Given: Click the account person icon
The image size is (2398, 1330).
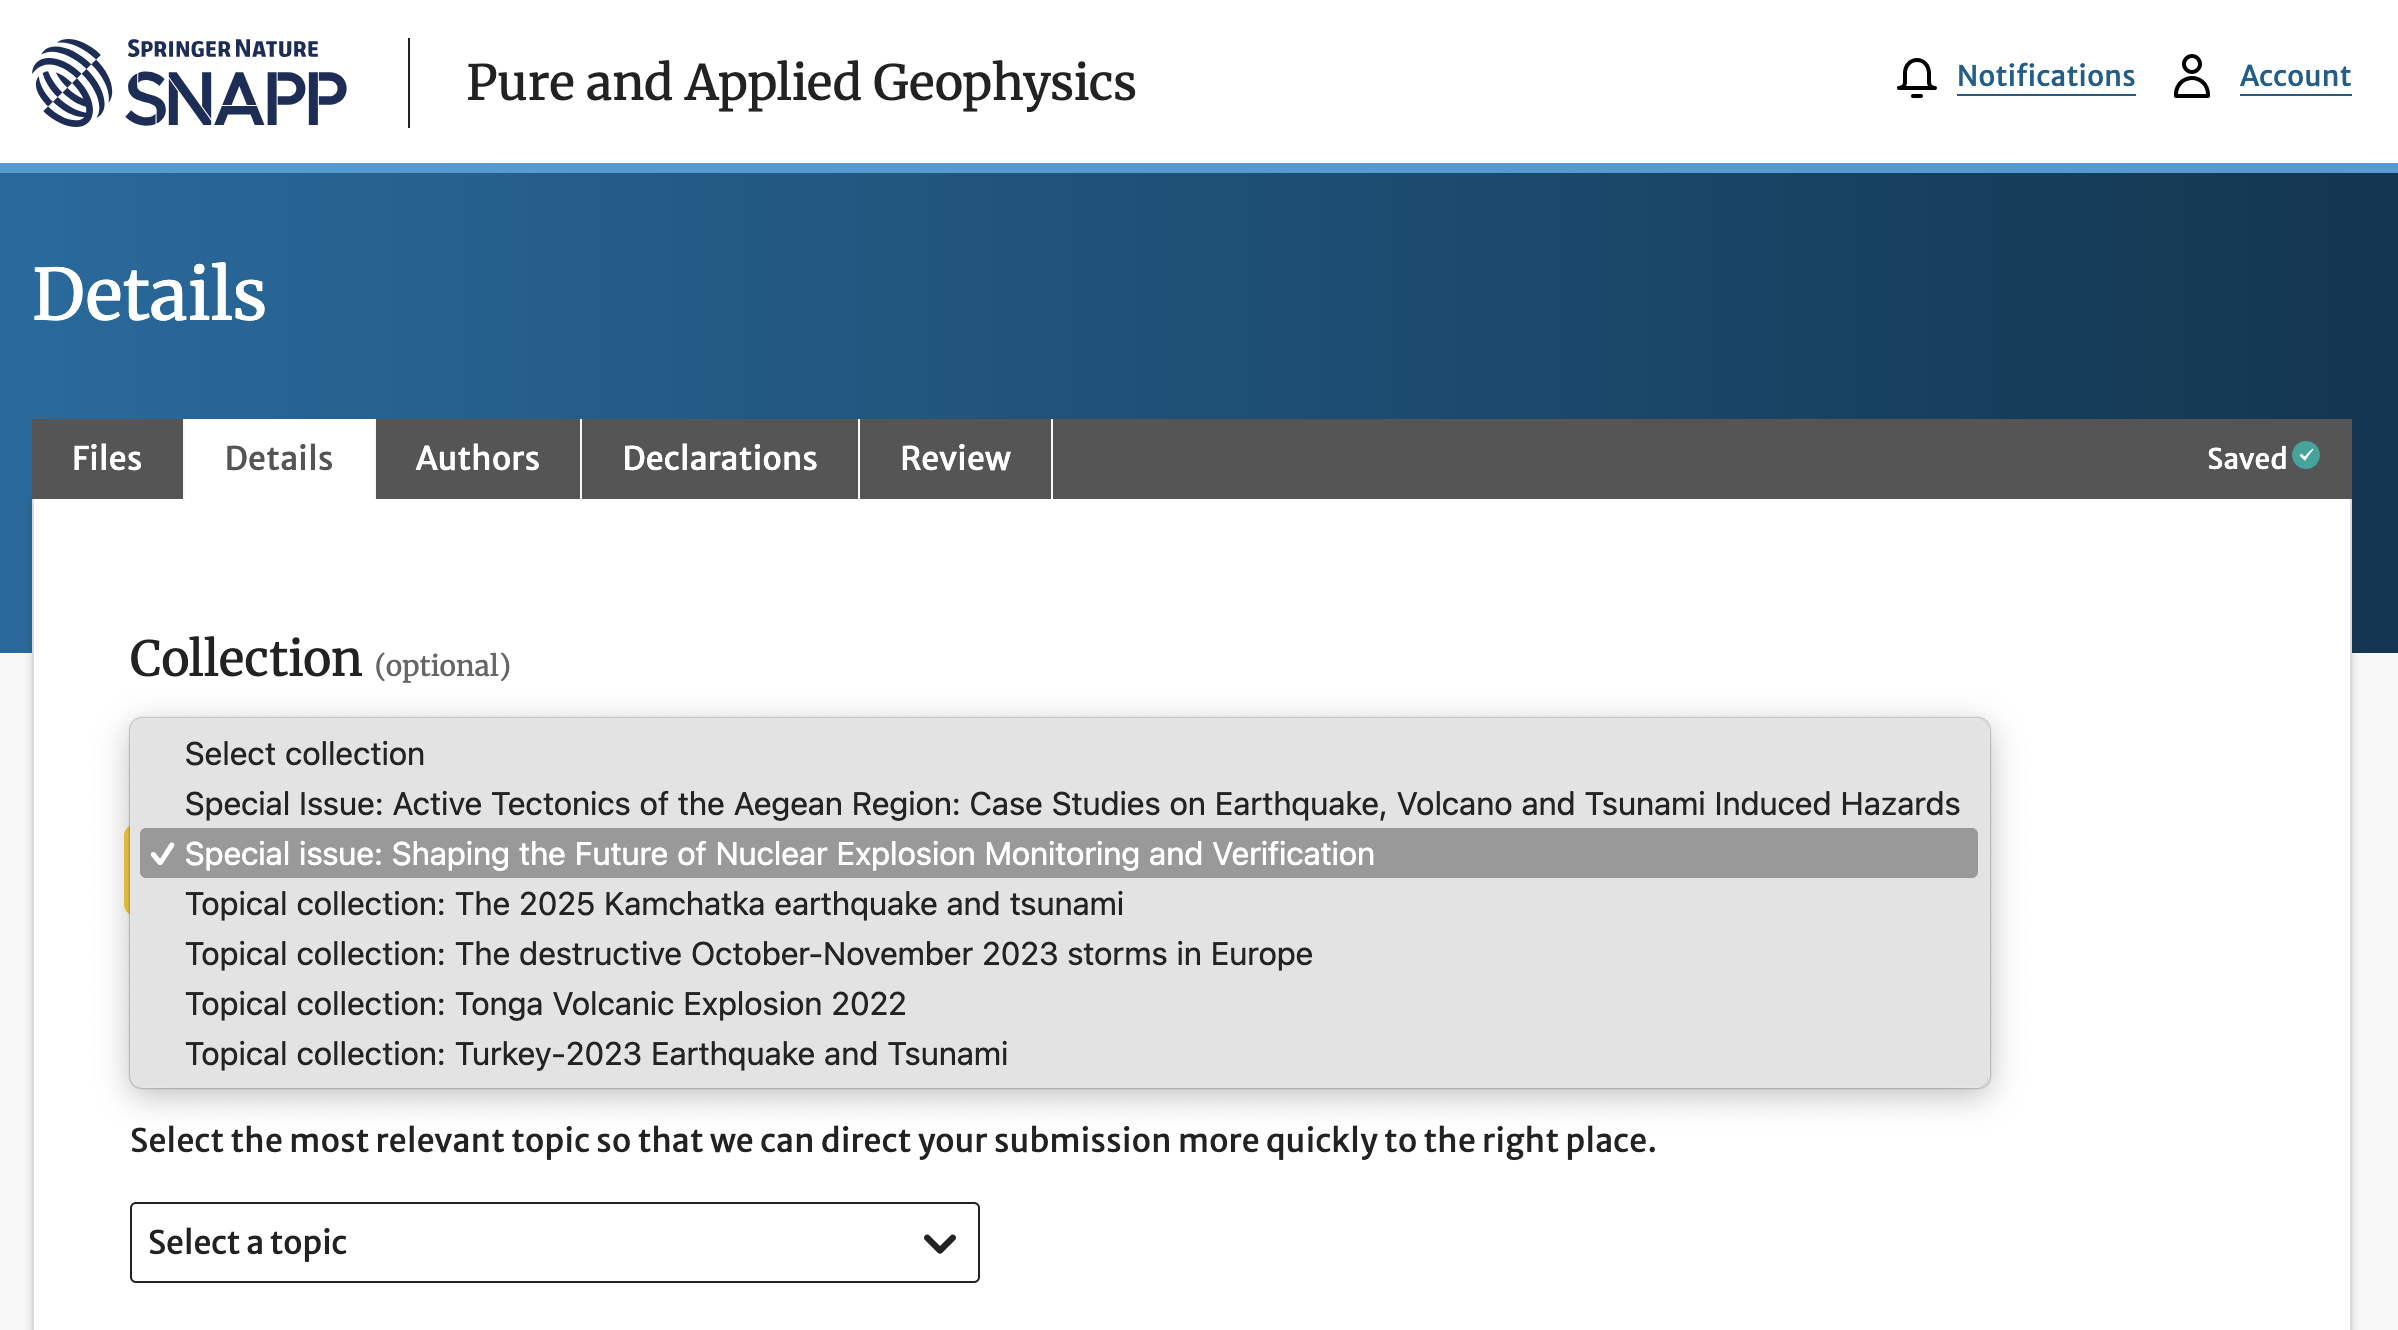Looking at the screenshot, I should [2190, 77].
